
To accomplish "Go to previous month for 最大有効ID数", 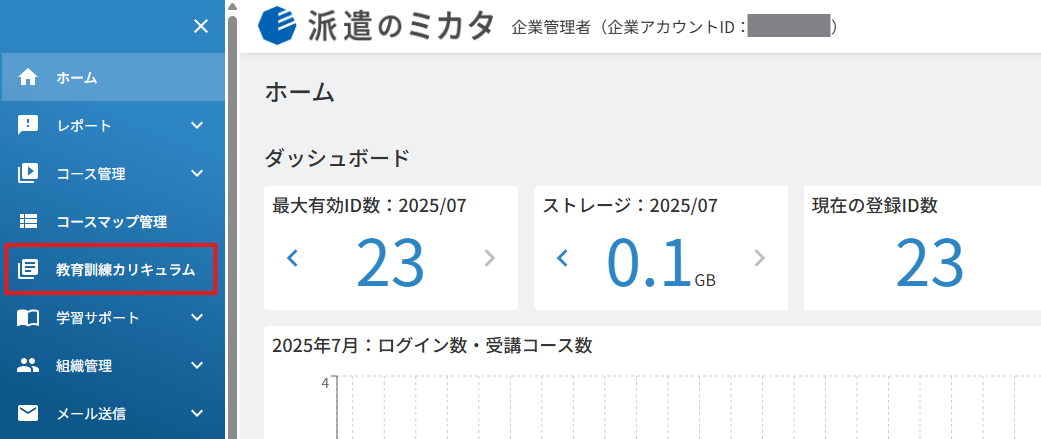I will coord(292,258).
